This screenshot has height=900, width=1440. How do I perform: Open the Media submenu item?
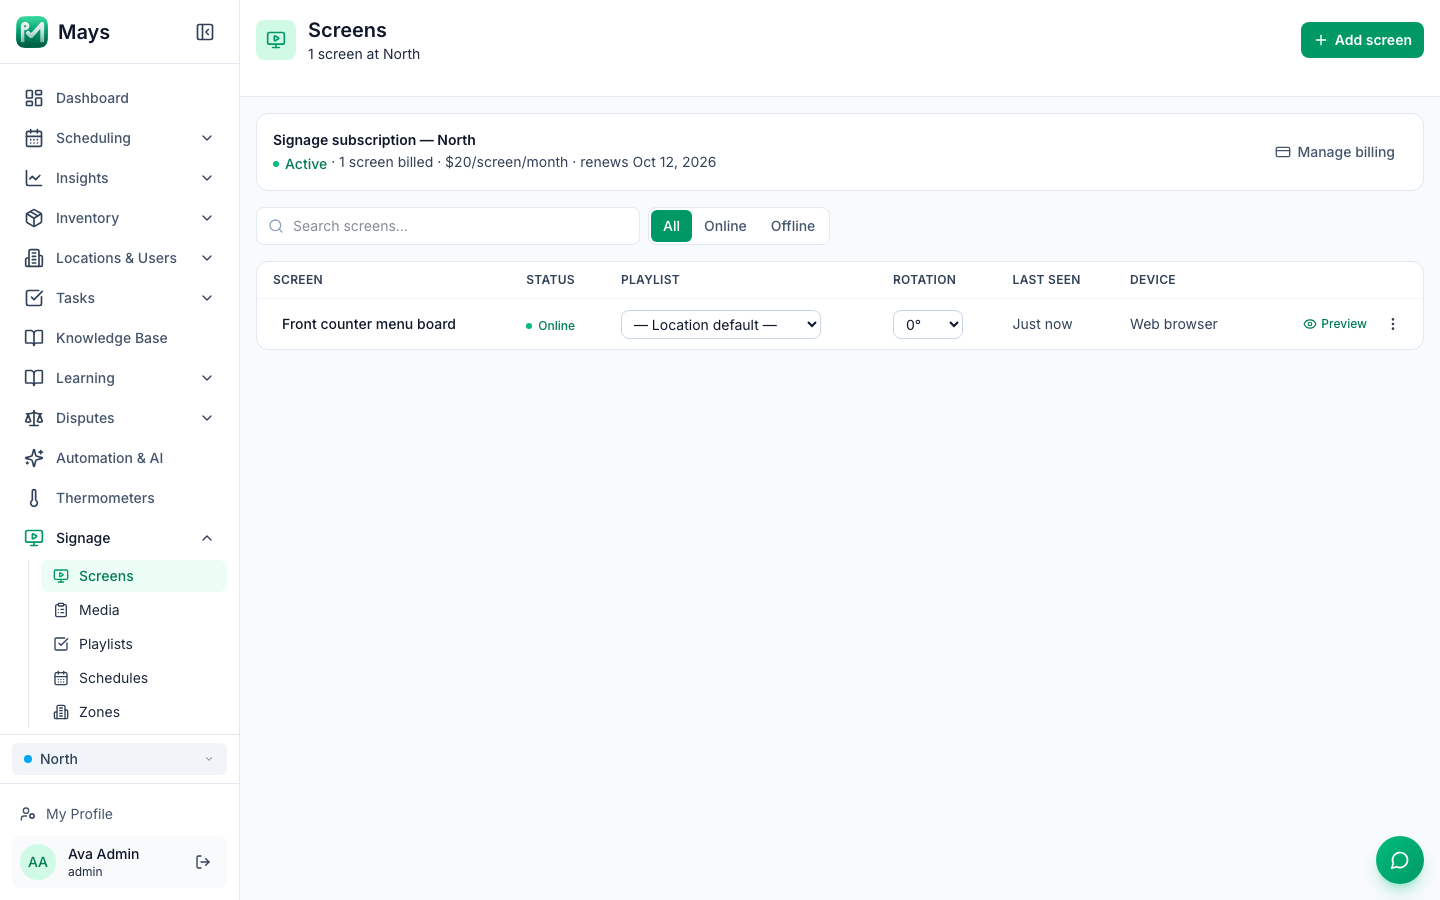134,610
